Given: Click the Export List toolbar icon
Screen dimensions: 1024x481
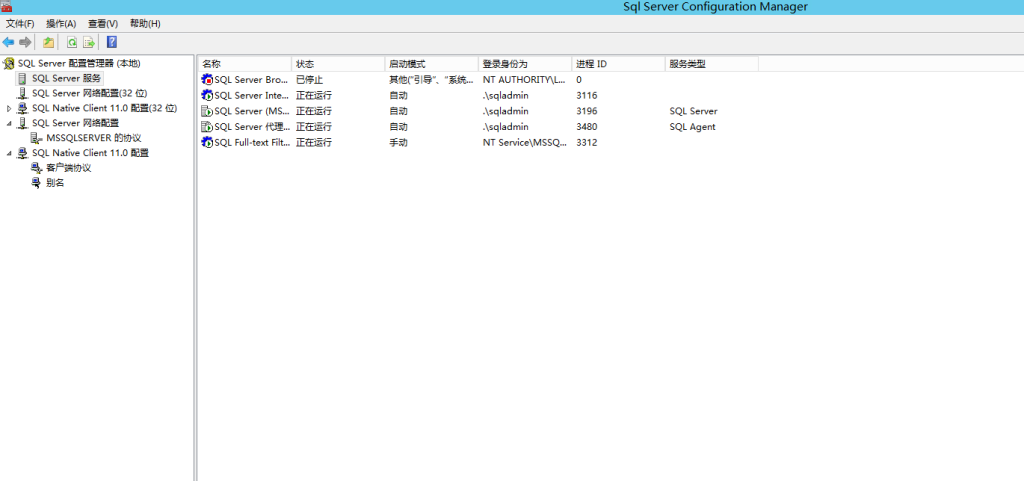Looking at the screenshot, I should click(x=89, y=42).
